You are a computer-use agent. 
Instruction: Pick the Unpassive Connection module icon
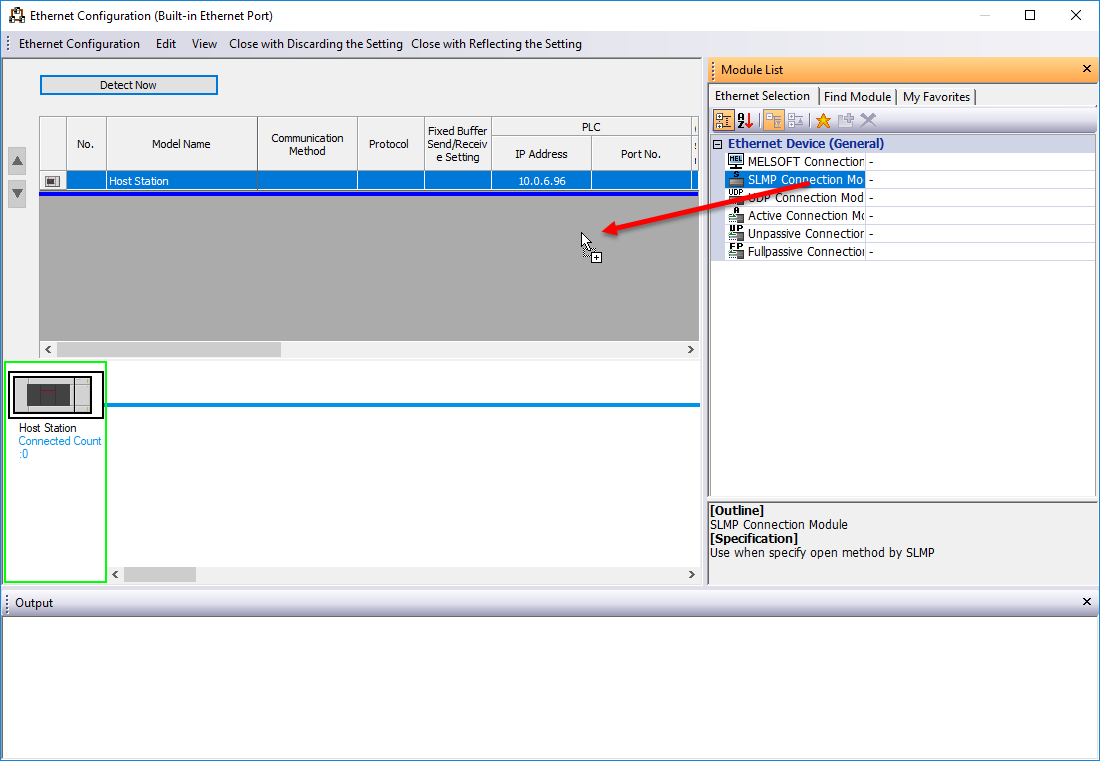click(736, 234)
